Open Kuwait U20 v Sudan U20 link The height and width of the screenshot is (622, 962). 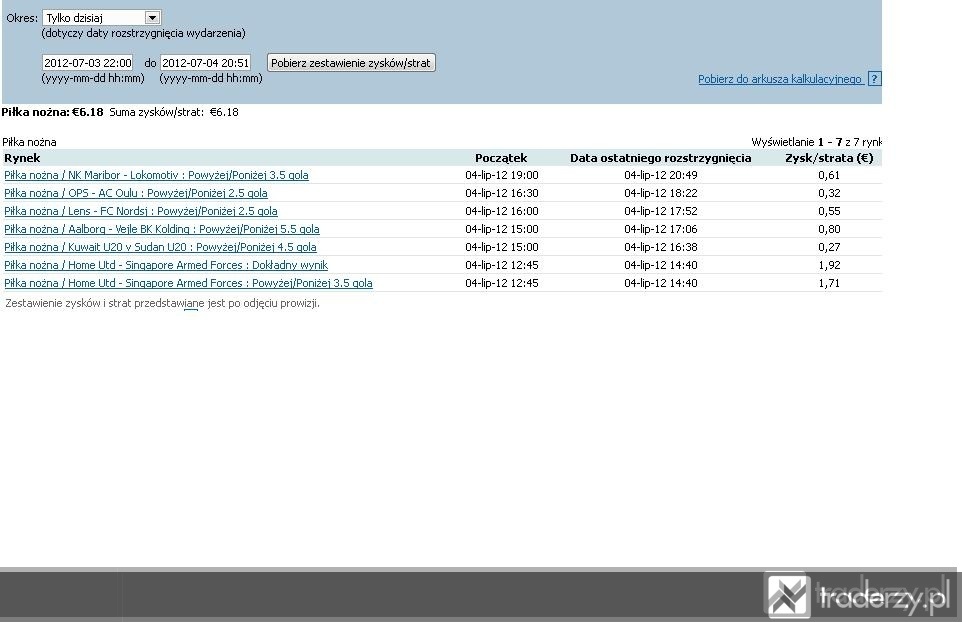click(x=160, y=247)
